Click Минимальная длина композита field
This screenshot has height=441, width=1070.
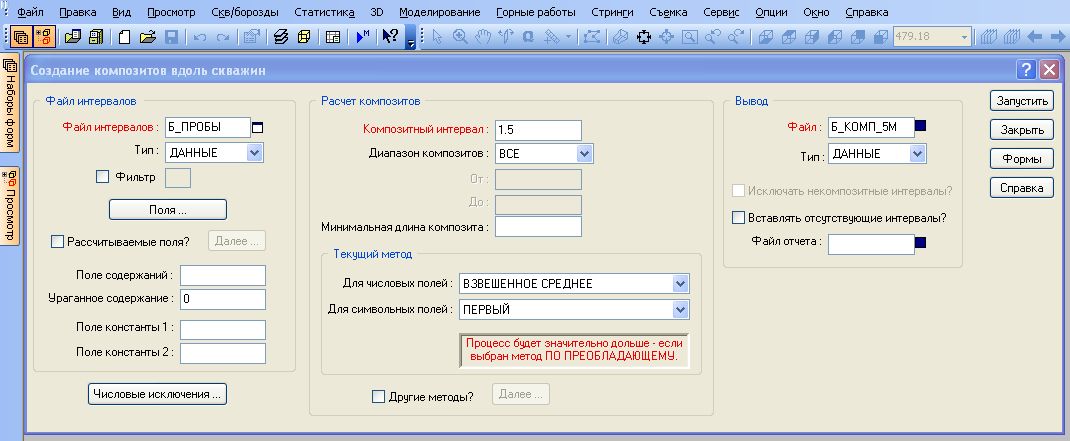tap(538, 226)
